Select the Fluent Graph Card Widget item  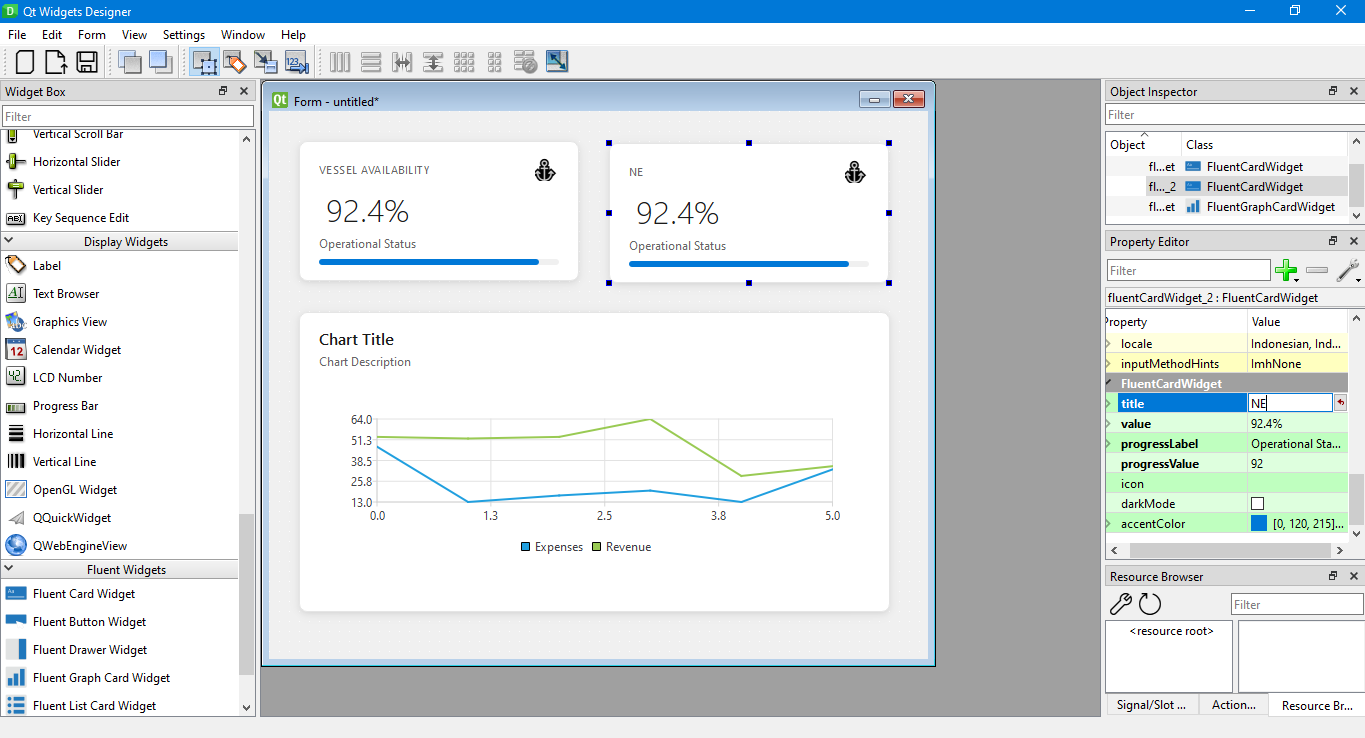click(101, 677)
